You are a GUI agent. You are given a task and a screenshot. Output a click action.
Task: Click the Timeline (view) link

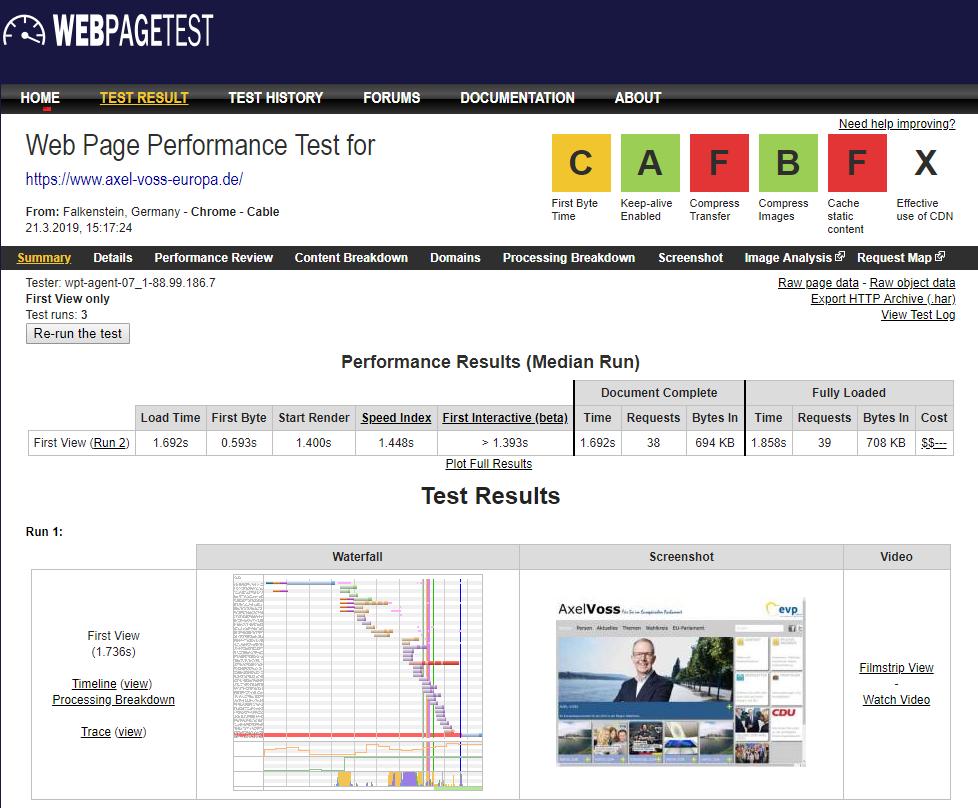136,684
